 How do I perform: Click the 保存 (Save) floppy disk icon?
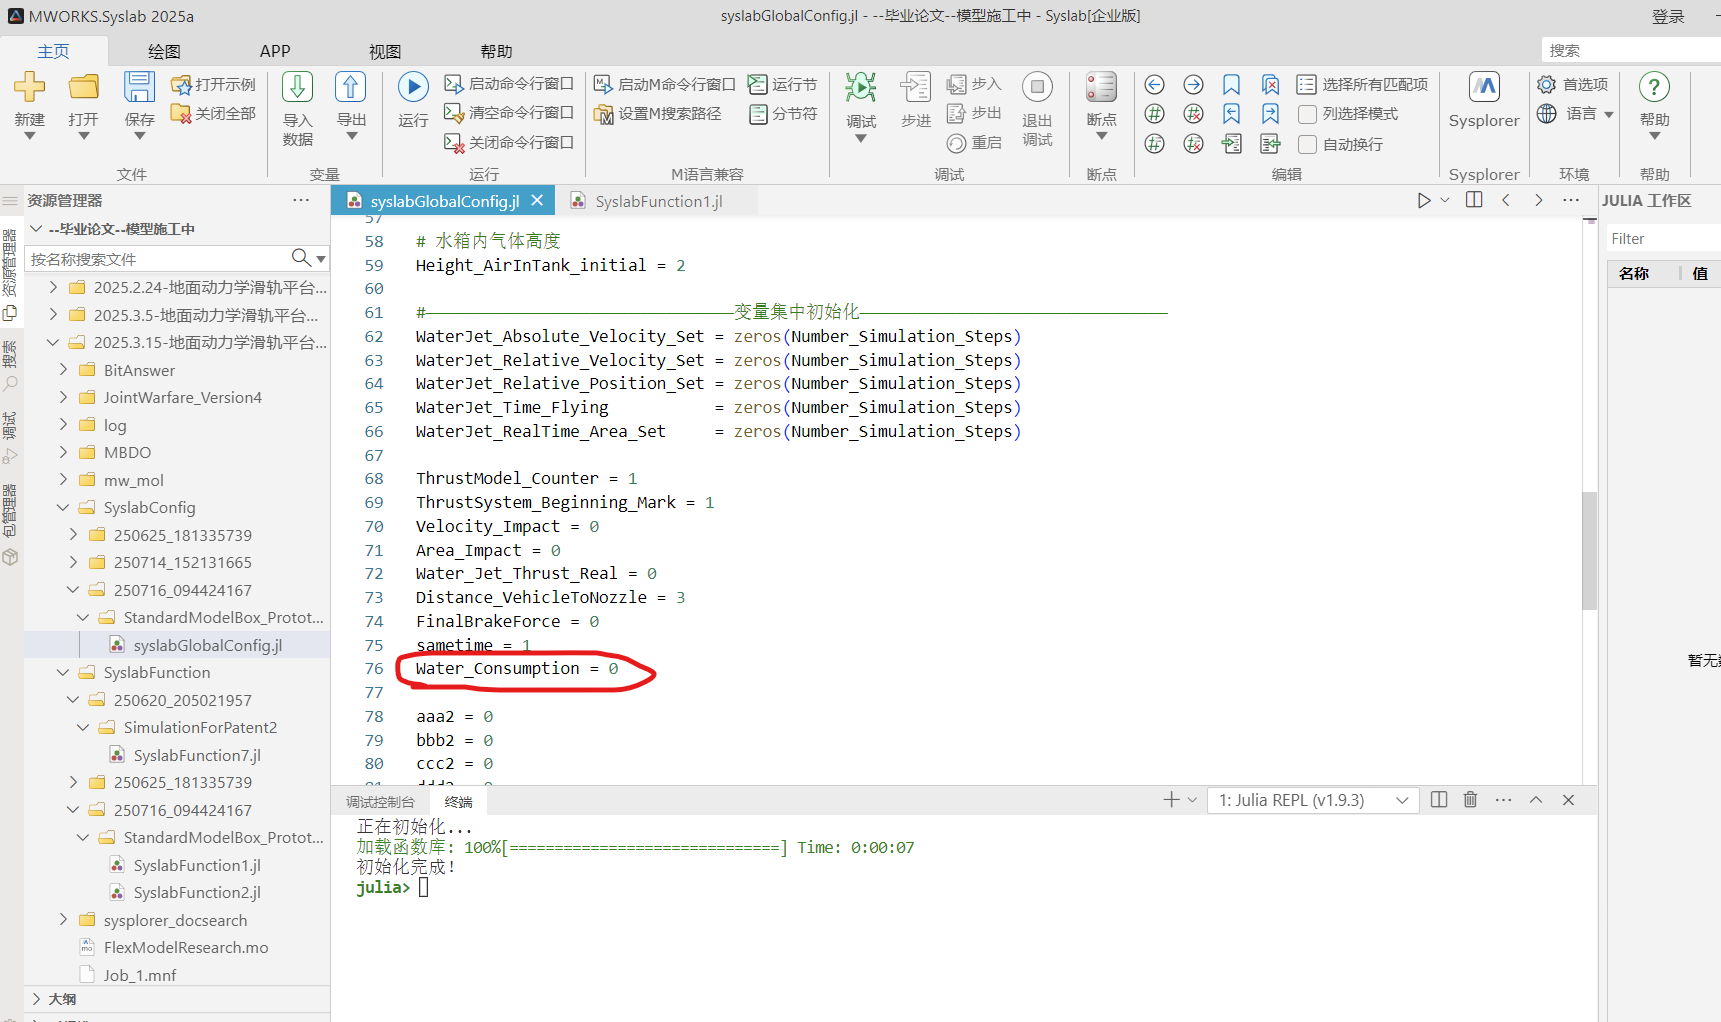click(x=139, y=87)
